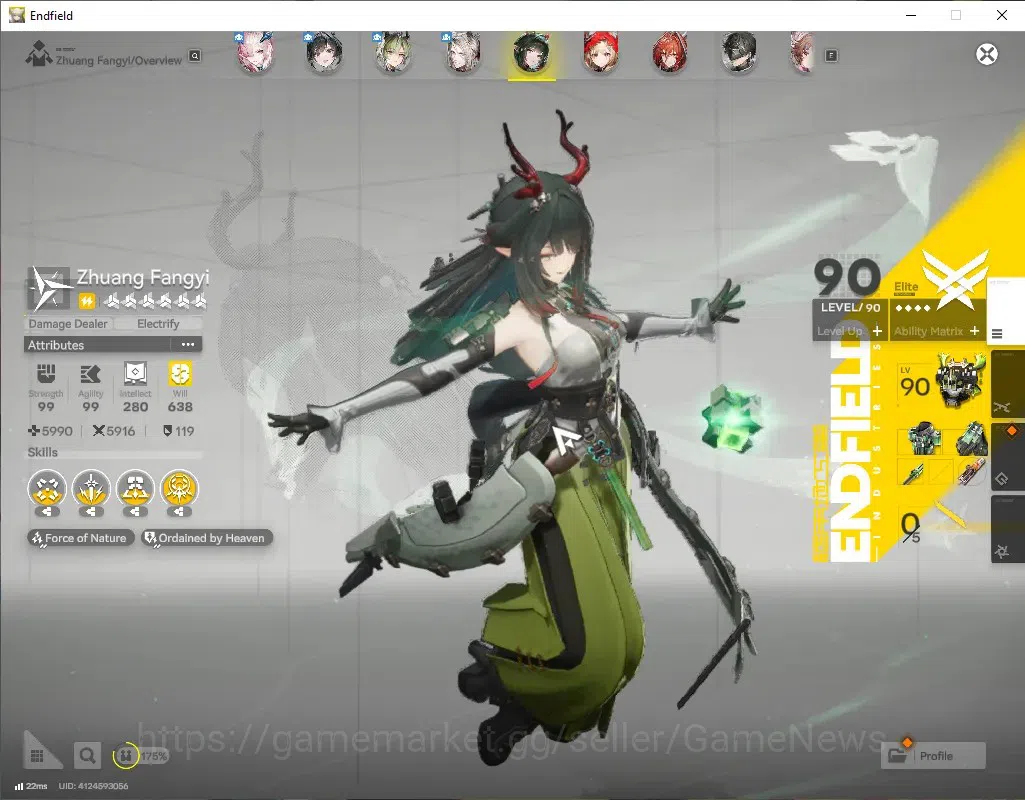Click the UID: 4124593056 text
Image resolution: width=1025 pixels, height=800 pixels.
(93, 786)
